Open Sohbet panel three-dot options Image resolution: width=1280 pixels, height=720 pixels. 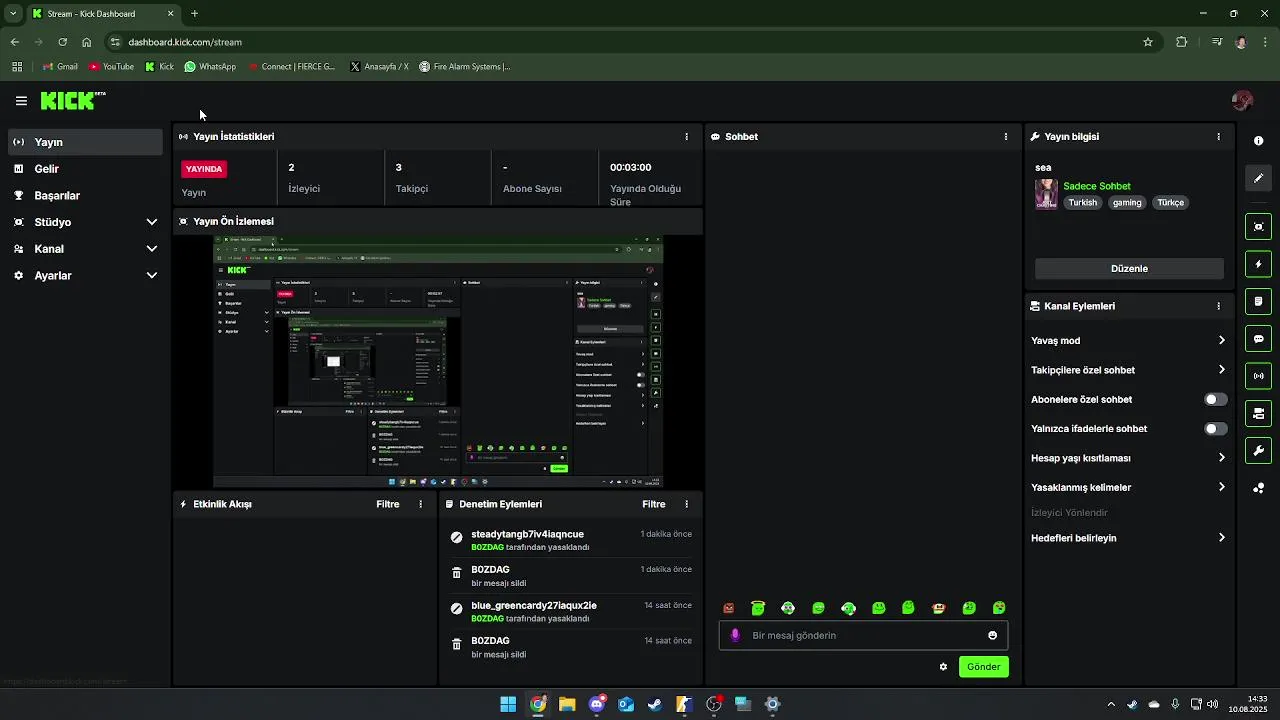pos(1006,137)
